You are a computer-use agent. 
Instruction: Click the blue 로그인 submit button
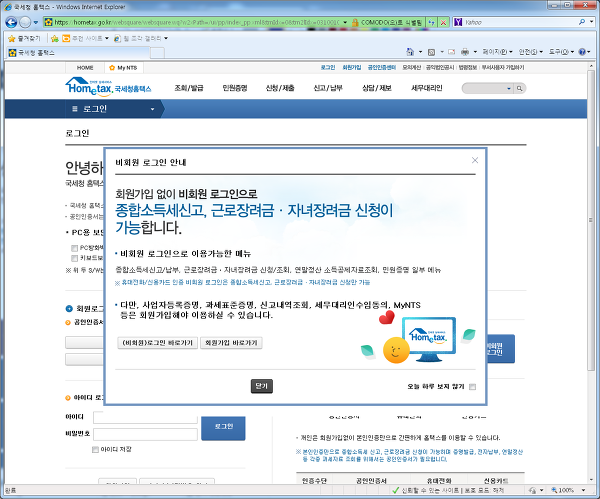(223, 428)
